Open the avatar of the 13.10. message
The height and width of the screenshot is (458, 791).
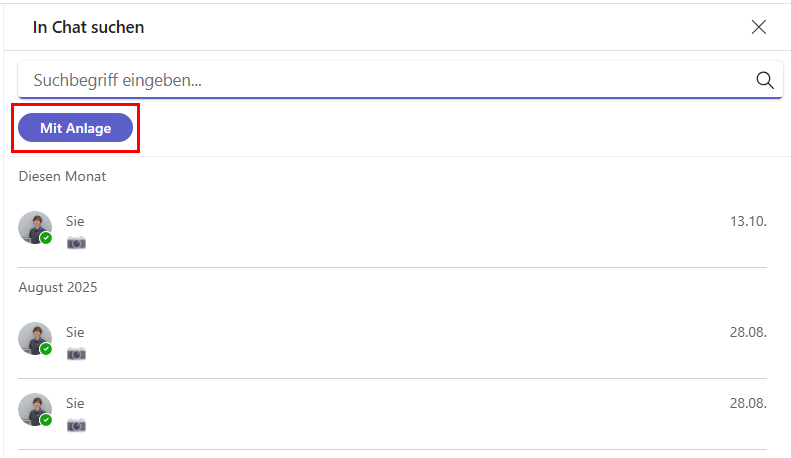click(x=34, y=227)
